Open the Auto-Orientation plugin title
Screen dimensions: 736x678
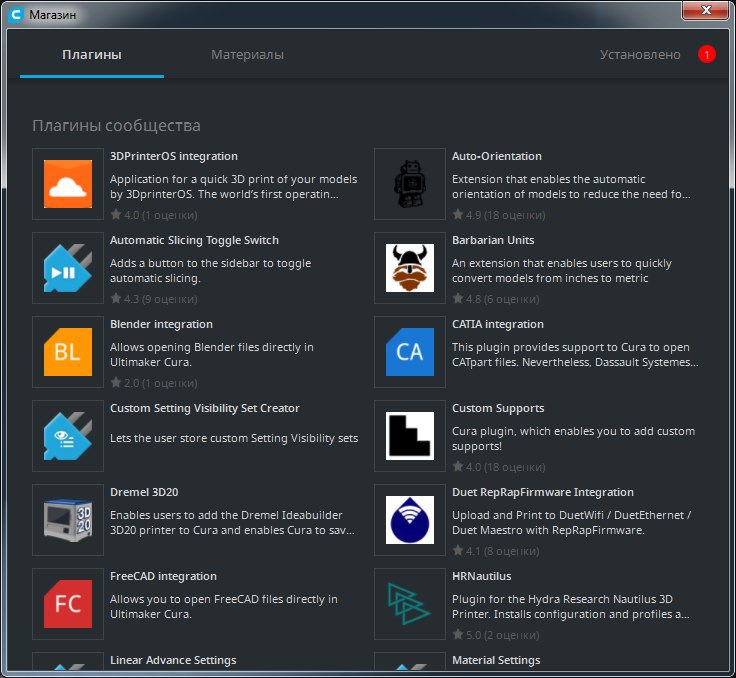(x=497, y=156)
